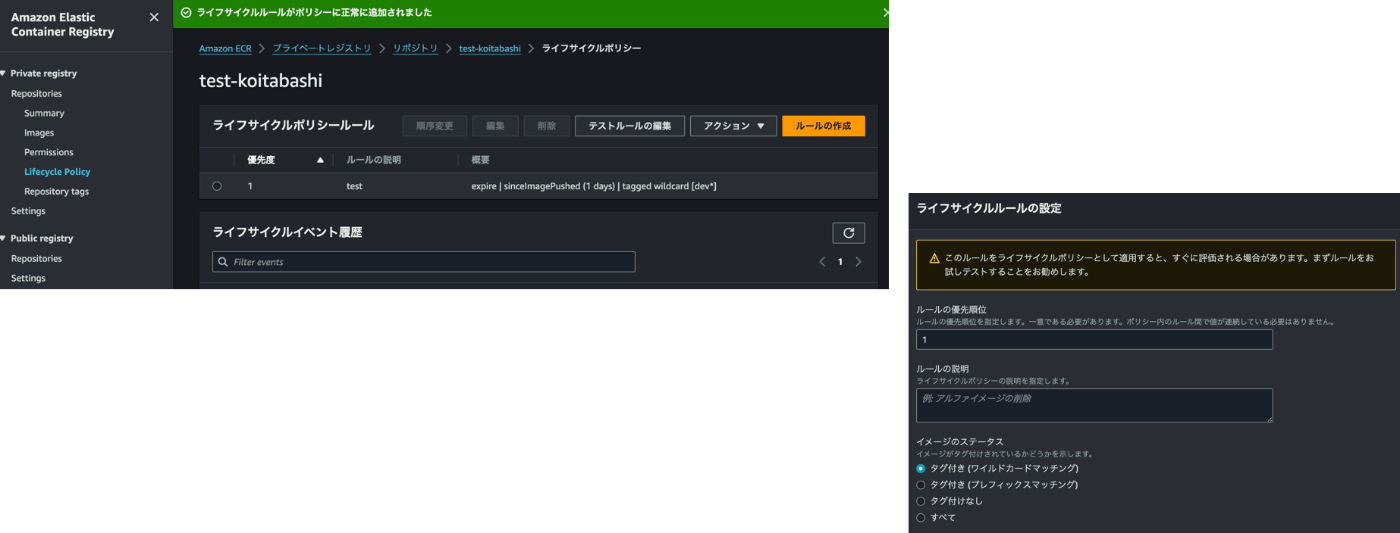Click the テストルールの編集 button
Image resolution: width=1400 pixels, height=533 pixels.
[x=630, y=126]
